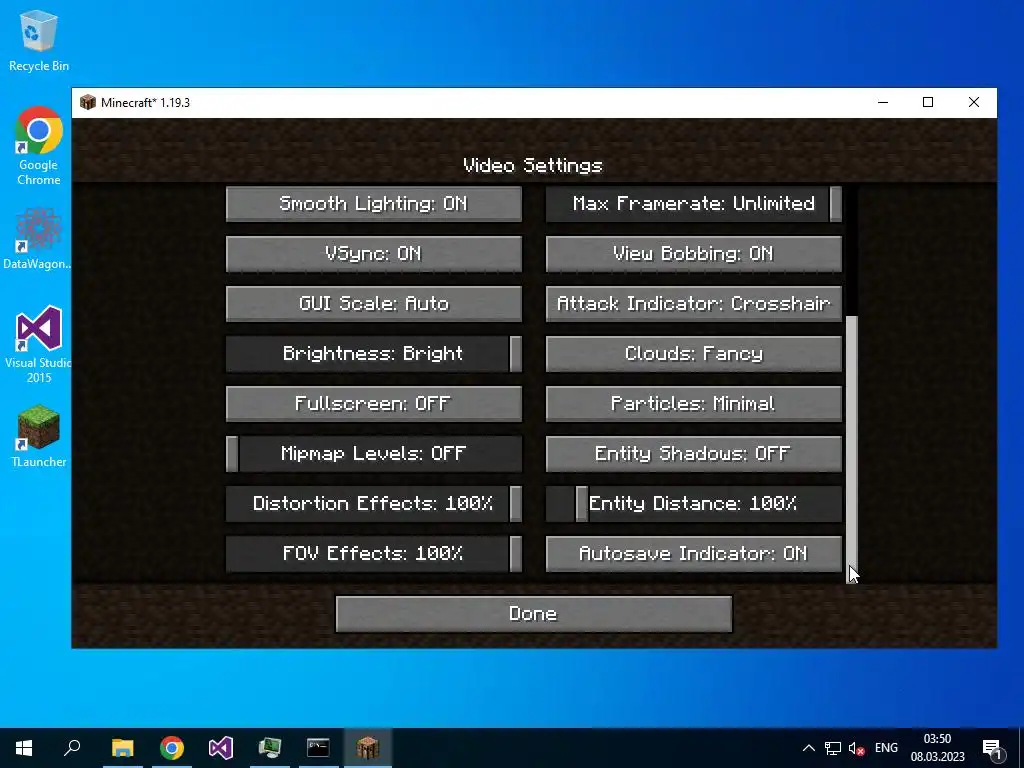Select Minecraft taskbar icon
The image size is (1024, 768).
click(x=368, y=748)
